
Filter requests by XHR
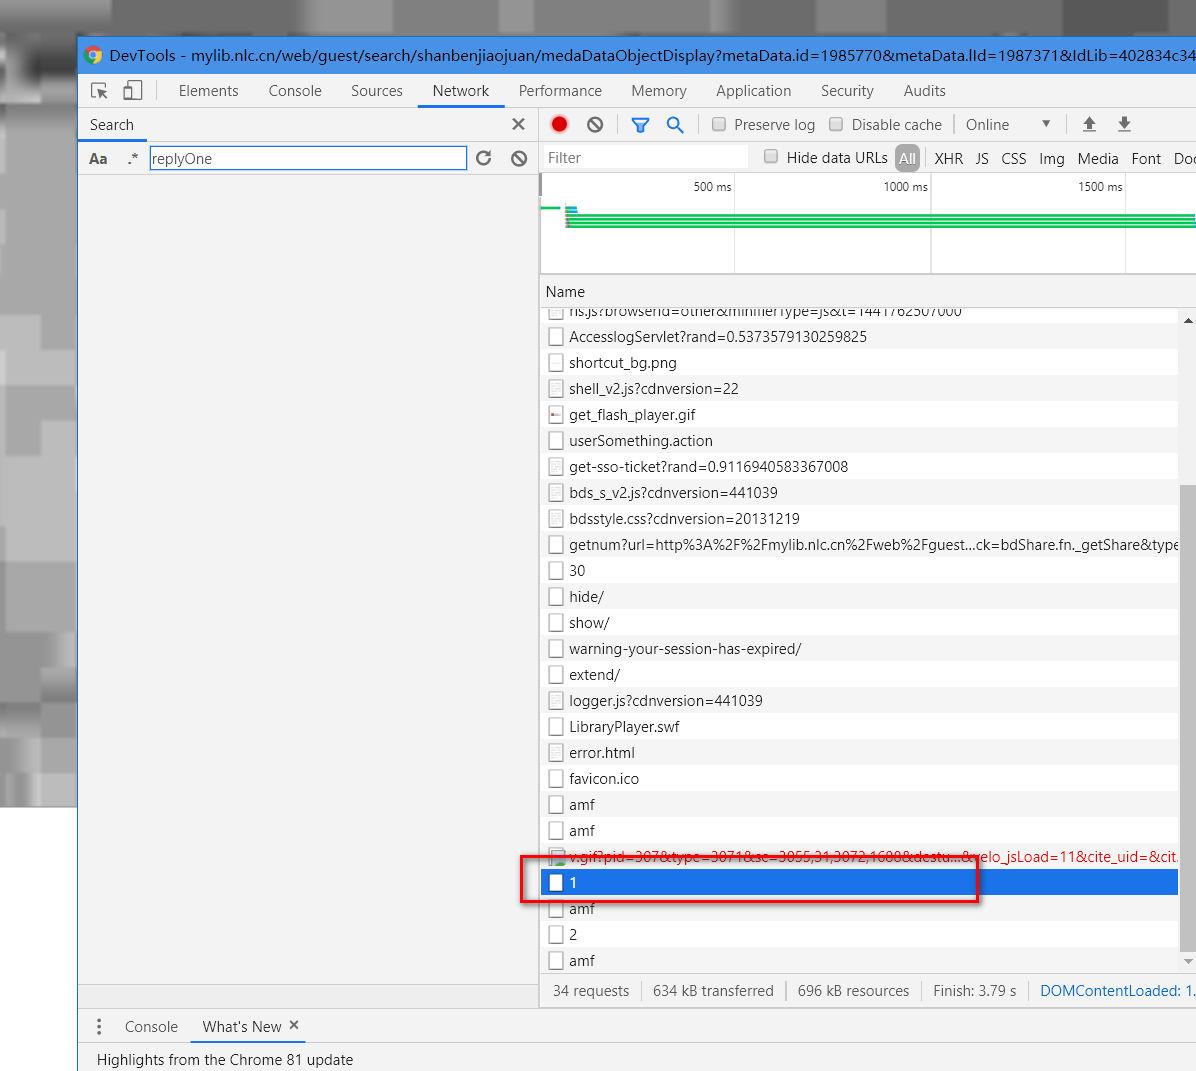coord(948,158)
